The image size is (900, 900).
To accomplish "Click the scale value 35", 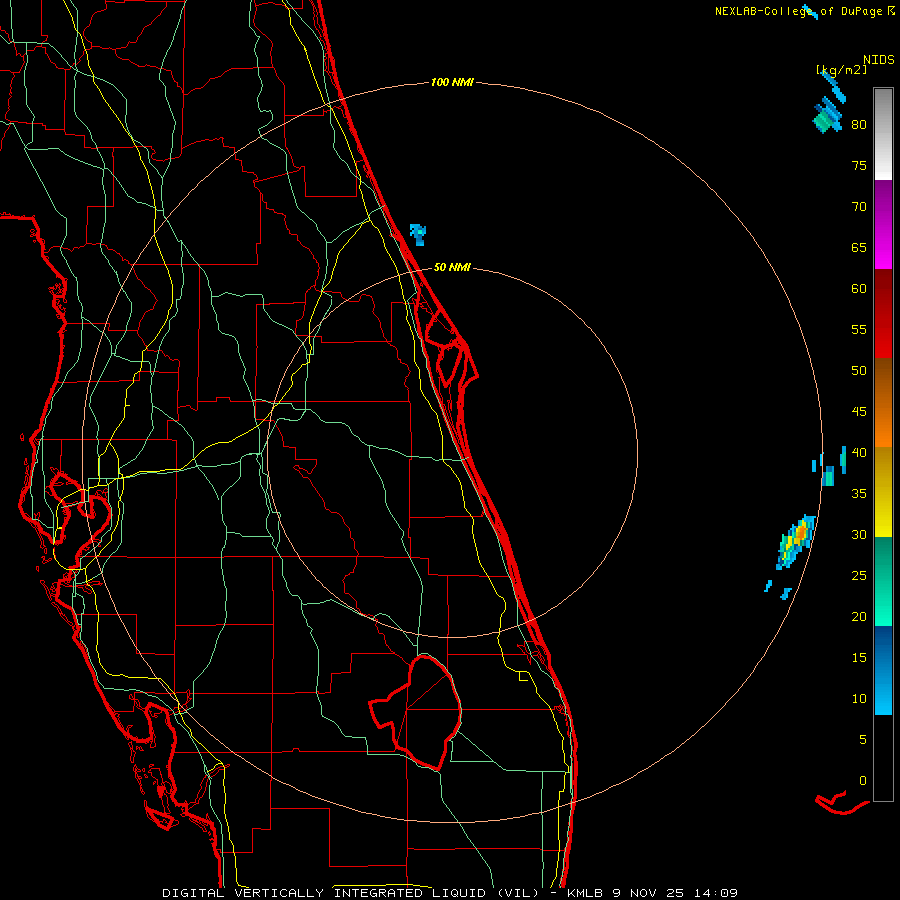I will (x=859, y=494).
